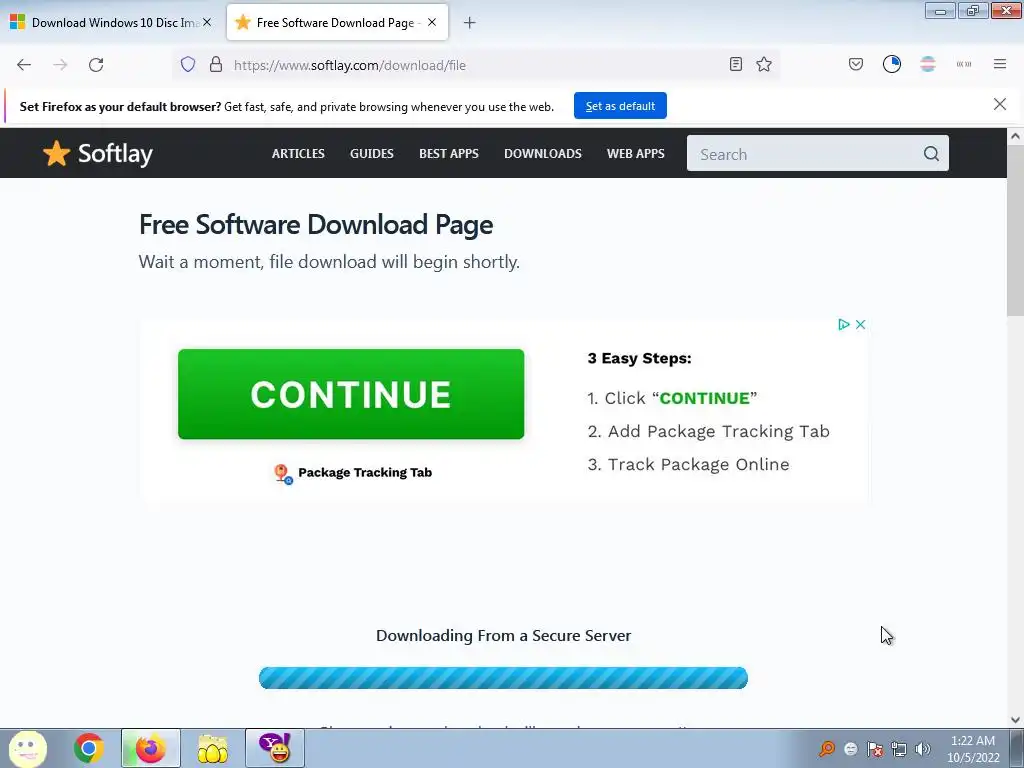Screen dimensions: 1024x768
Task: Toggle reader view in address bar
Action: pyautogui.click(x=736, y=64)
